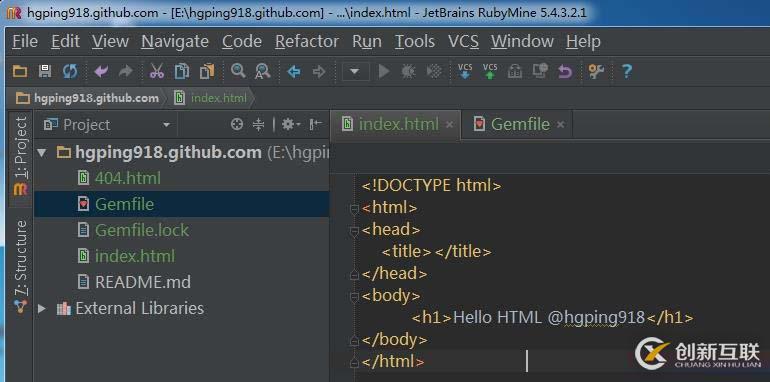
Task: Click the Find magnifier icon
Action: [x=238, y=71]
